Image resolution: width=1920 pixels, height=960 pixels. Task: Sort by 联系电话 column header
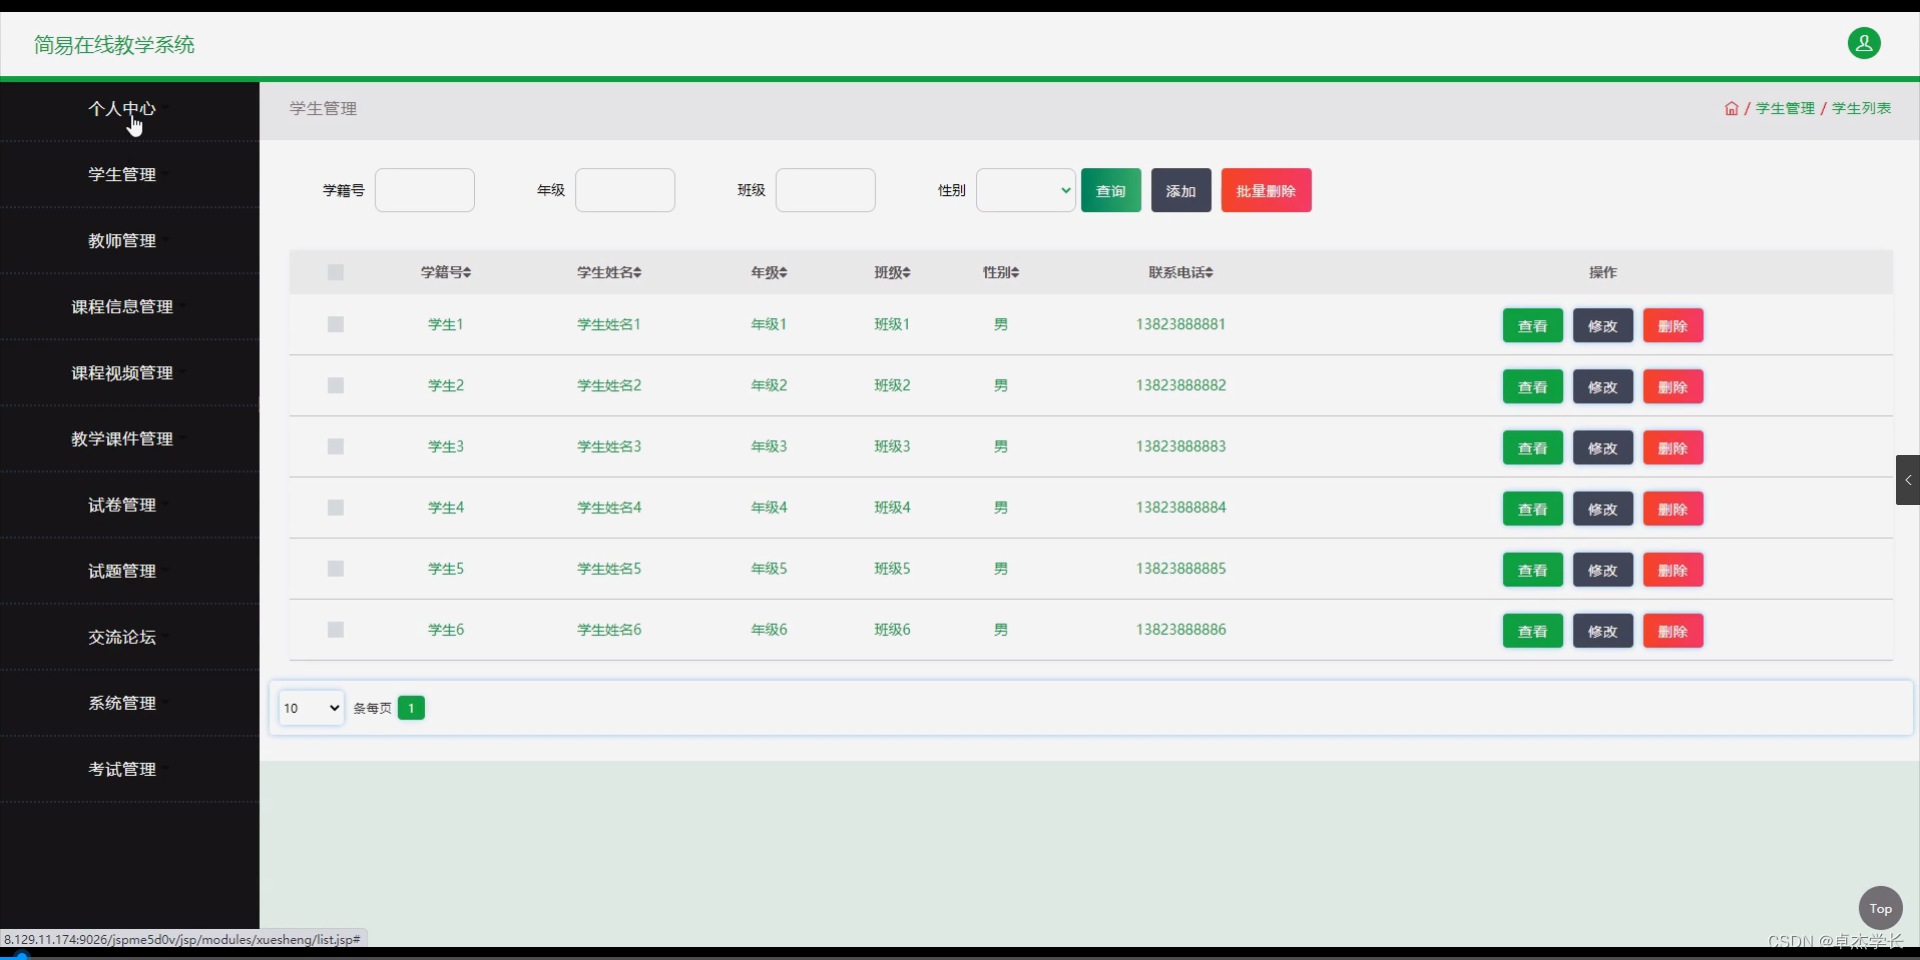(x=1181, y=272)
